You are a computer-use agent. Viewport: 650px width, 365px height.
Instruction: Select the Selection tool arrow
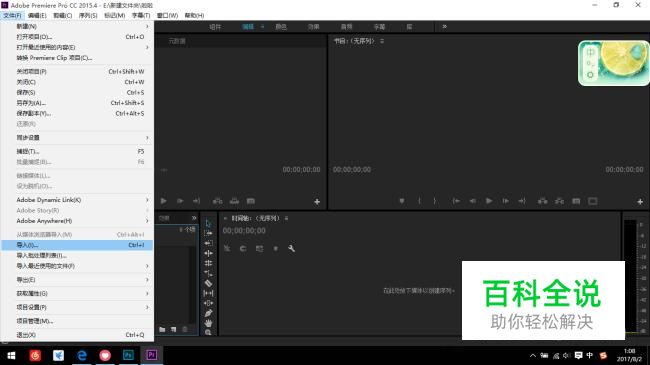point(208,223)
